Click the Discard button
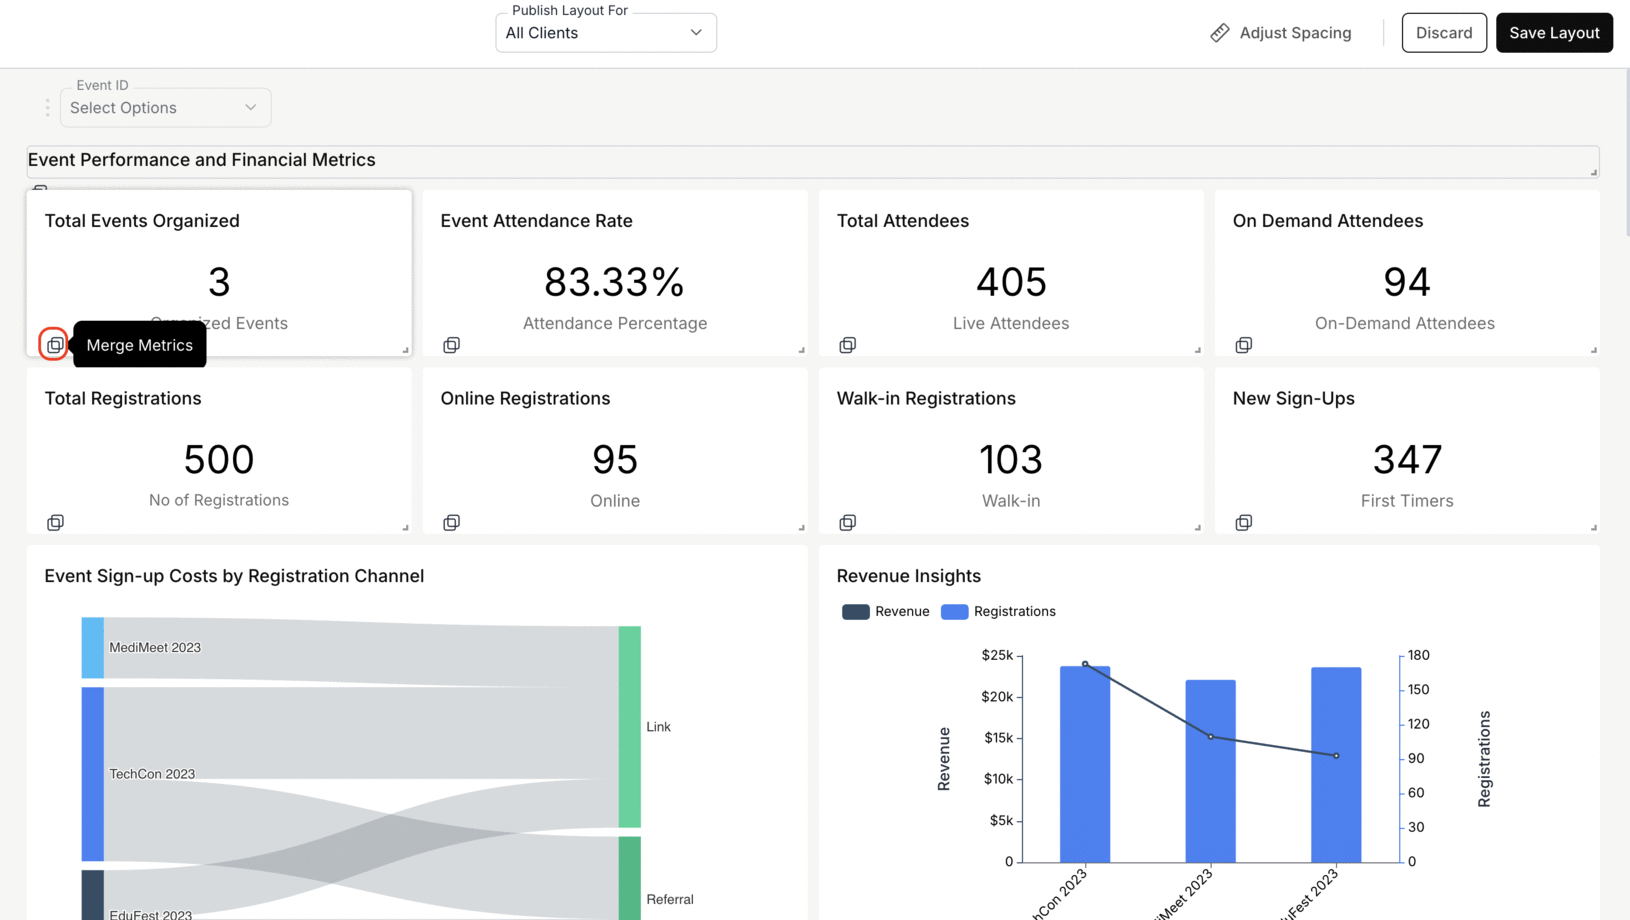Screen dimensions: 1630x920 [x=1444, y=32]
